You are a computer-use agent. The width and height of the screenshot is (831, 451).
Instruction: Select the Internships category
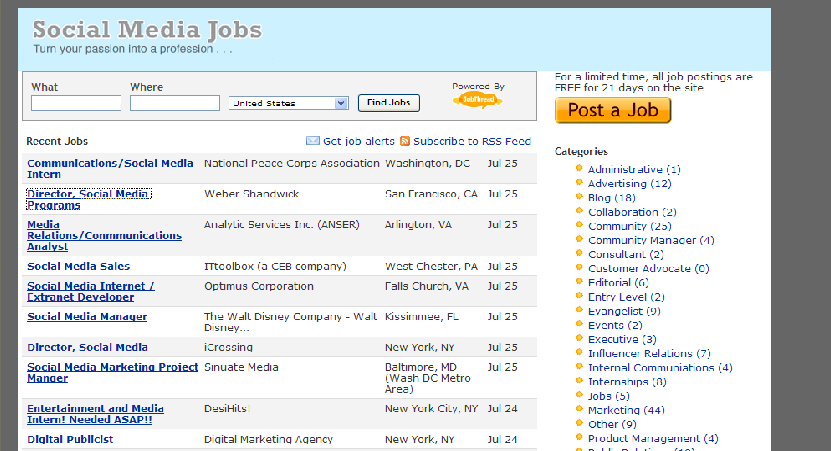627,382
